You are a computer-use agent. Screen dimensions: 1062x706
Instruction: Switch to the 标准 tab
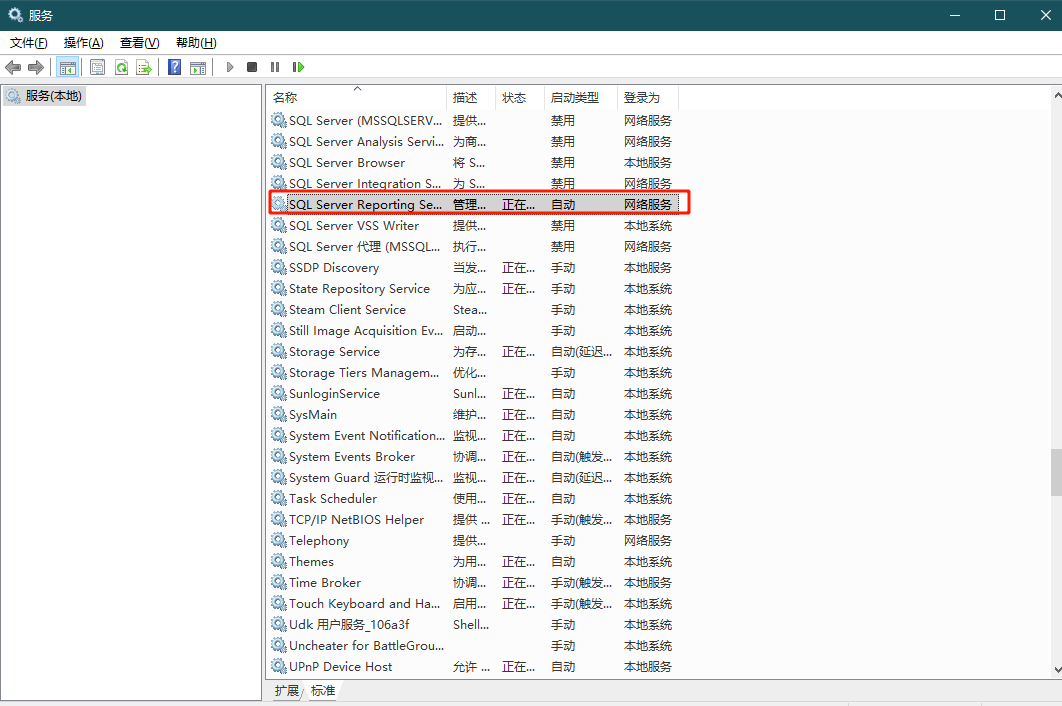click(x=323, y=690)
